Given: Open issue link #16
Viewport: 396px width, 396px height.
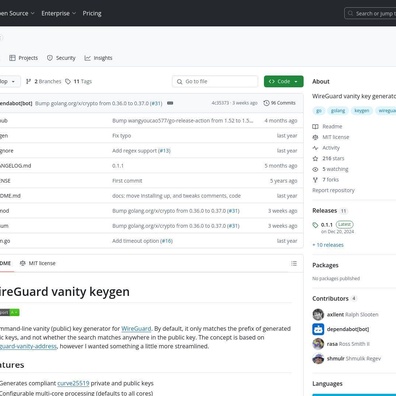Looking at the screenshot, I should pos(166,241).
